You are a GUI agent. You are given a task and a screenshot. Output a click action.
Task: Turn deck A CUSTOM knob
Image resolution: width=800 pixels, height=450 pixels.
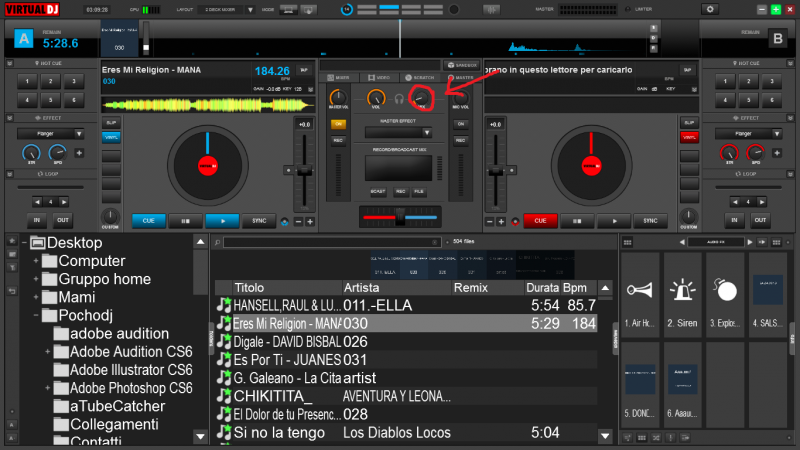click(x=110, y=216)
